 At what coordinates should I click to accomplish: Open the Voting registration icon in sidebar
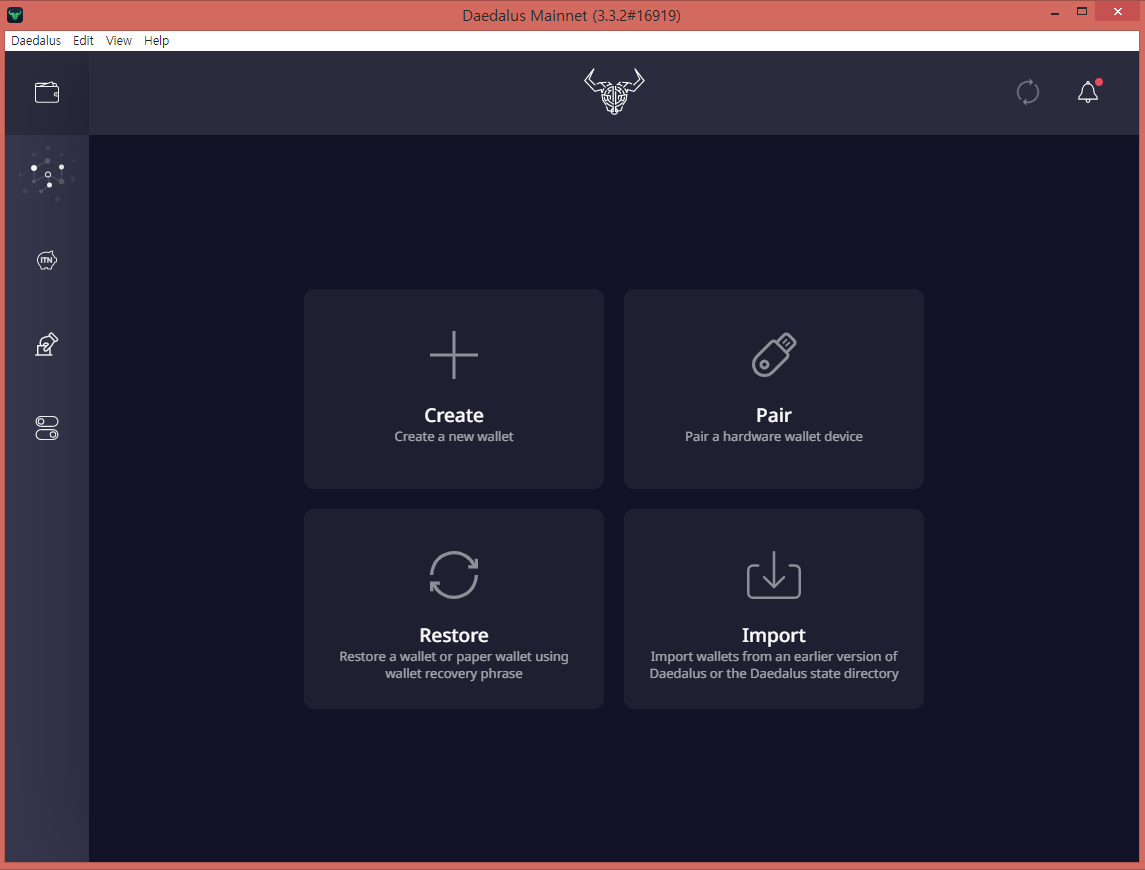point(47,344)
